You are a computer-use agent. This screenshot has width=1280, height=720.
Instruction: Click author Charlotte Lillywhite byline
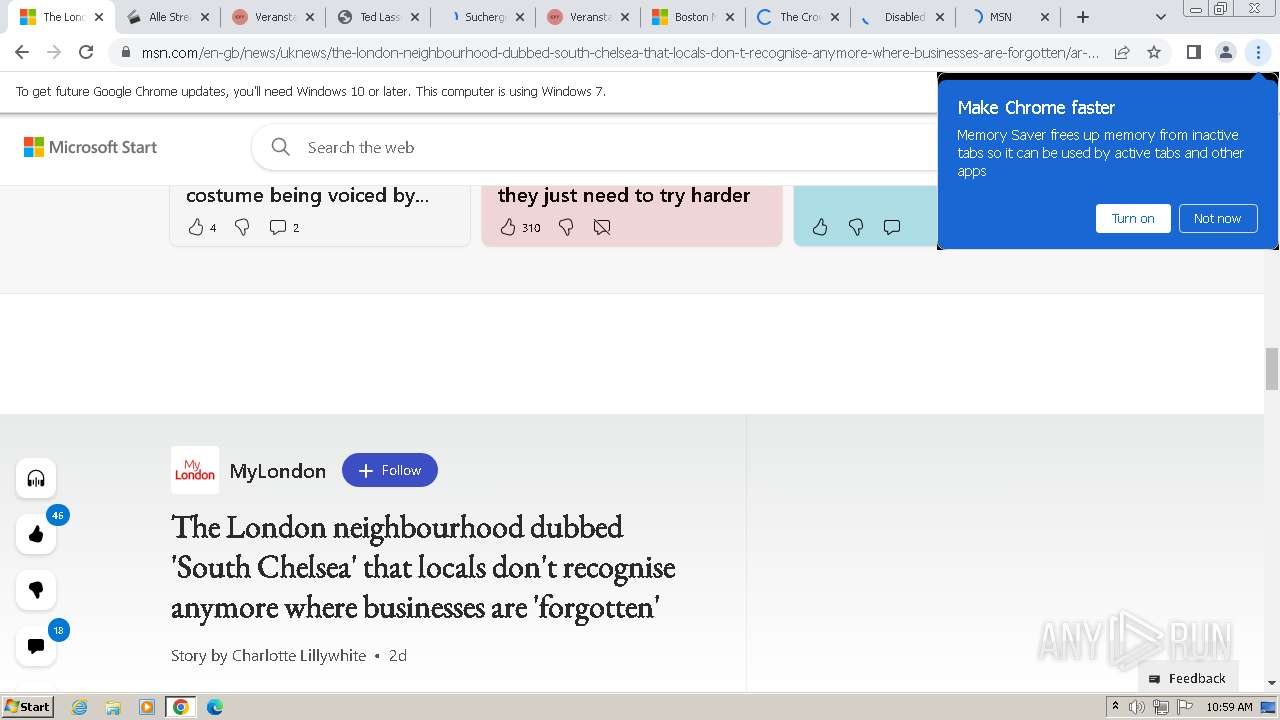(x=299, y=655)
